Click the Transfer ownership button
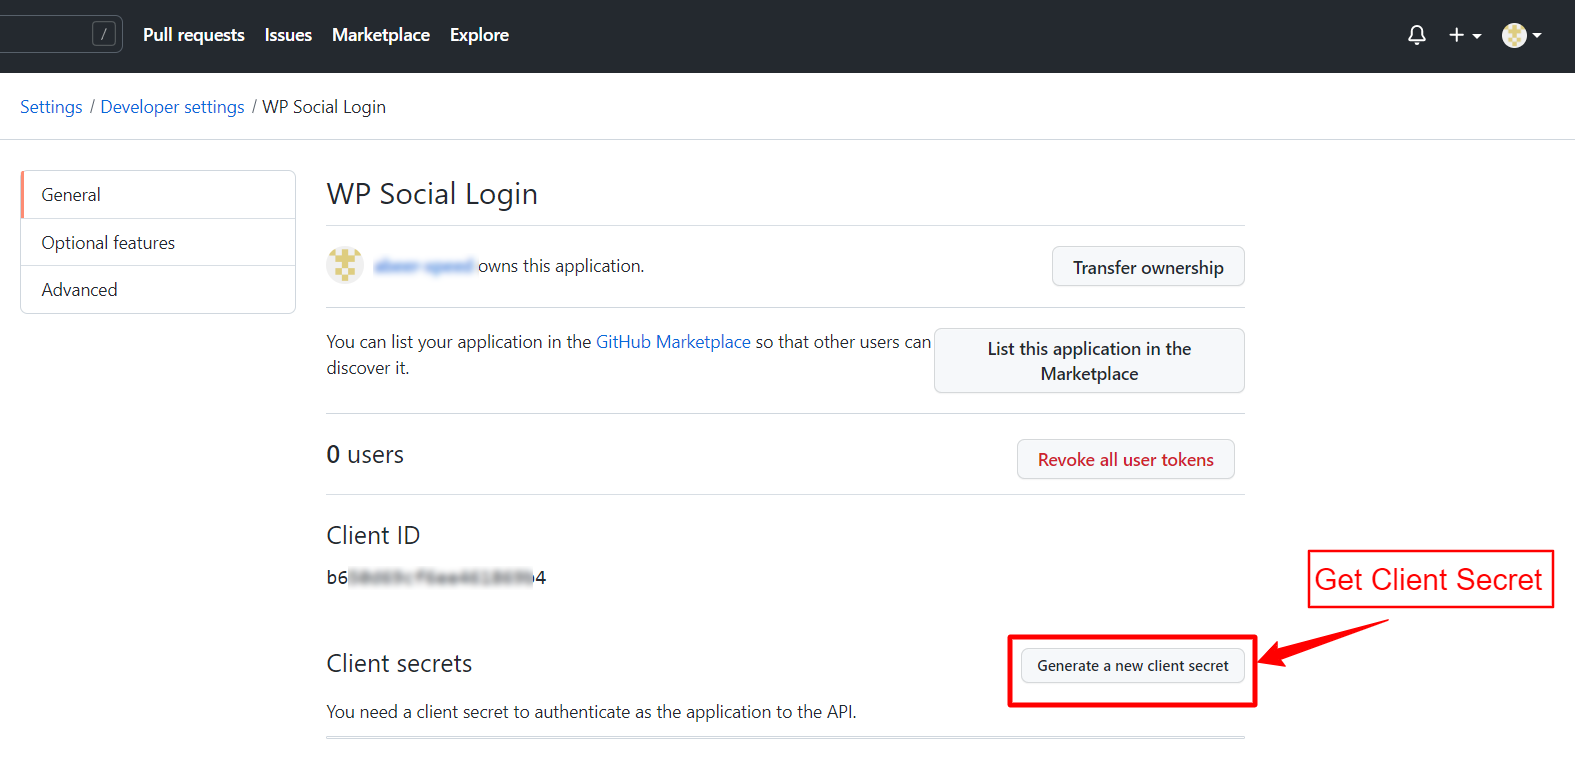Screen dimensions: 1575x778 tap(1148, 267)
